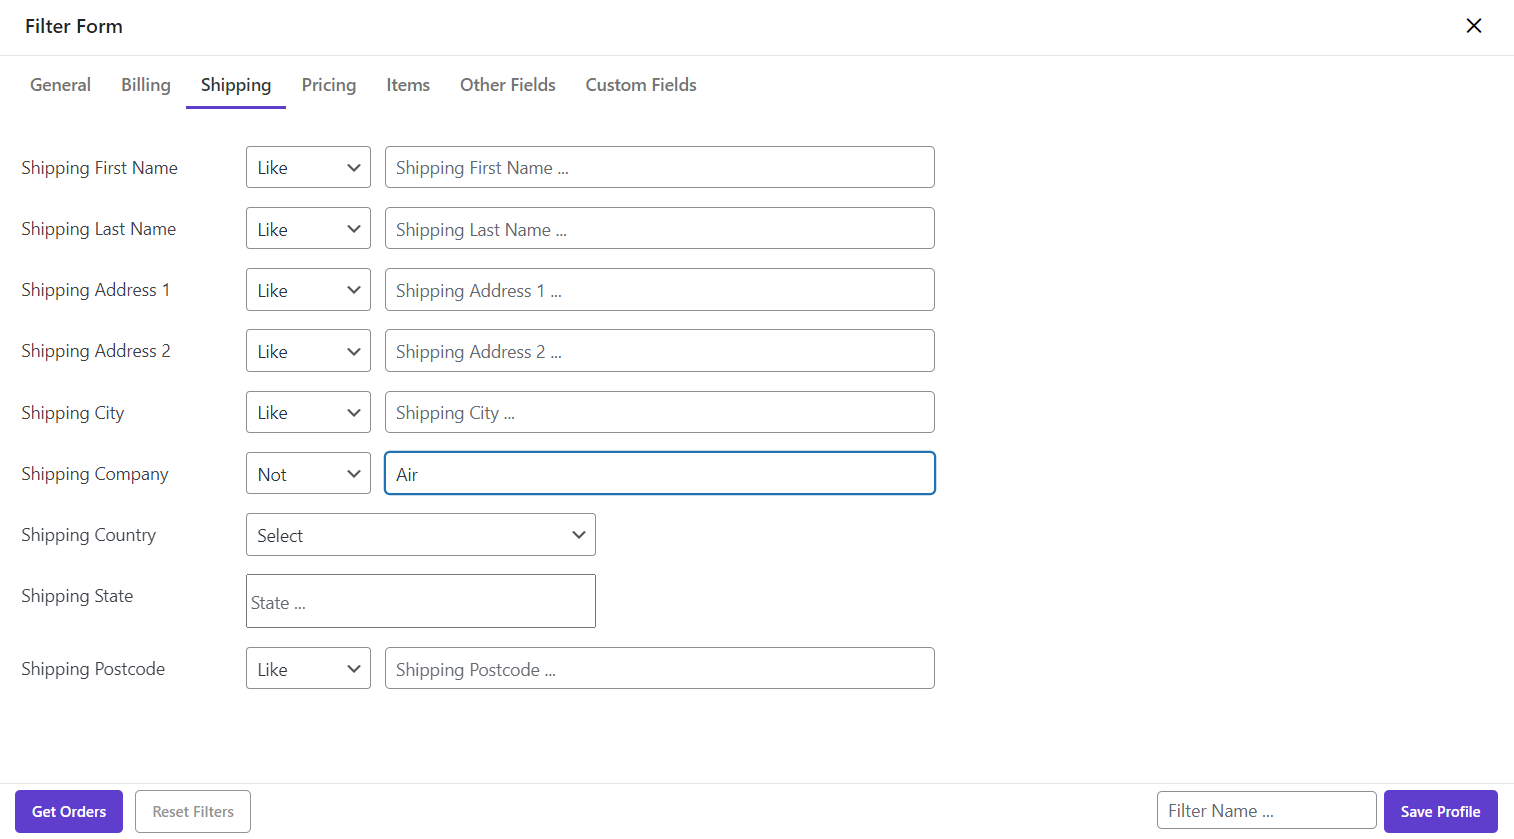Open the Other Fields tab
1514x839 pixels.
(507, 85)
